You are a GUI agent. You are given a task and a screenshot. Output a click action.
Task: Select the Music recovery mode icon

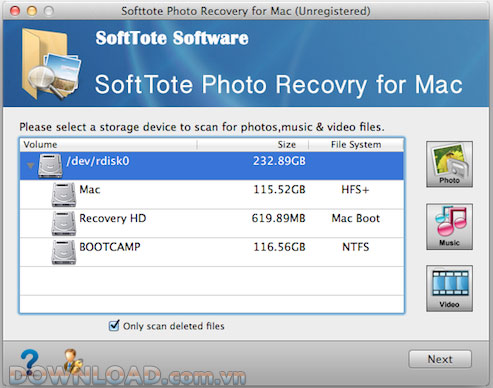[449, 227]
